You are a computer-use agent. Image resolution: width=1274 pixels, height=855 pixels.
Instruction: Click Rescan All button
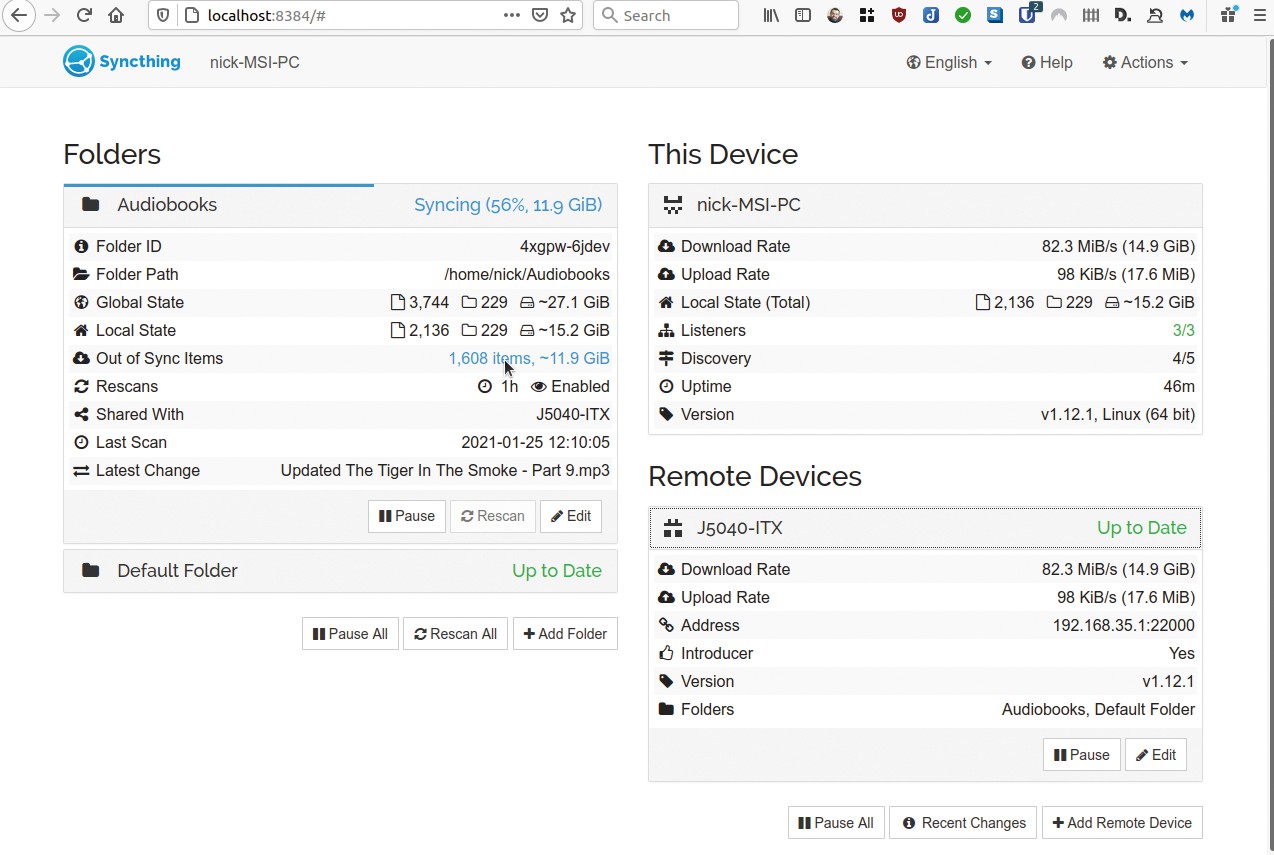[456, 634]
